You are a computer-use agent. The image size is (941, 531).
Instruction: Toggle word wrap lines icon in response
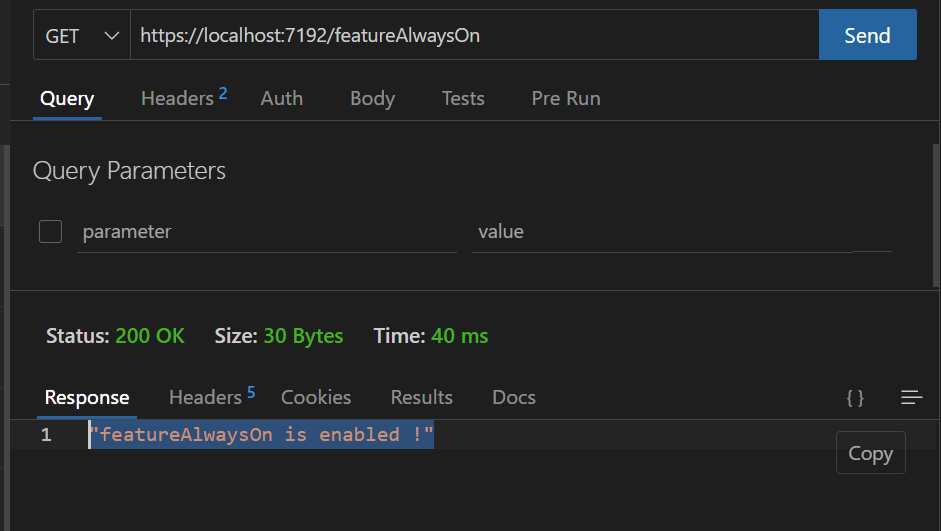coord(911,398)
